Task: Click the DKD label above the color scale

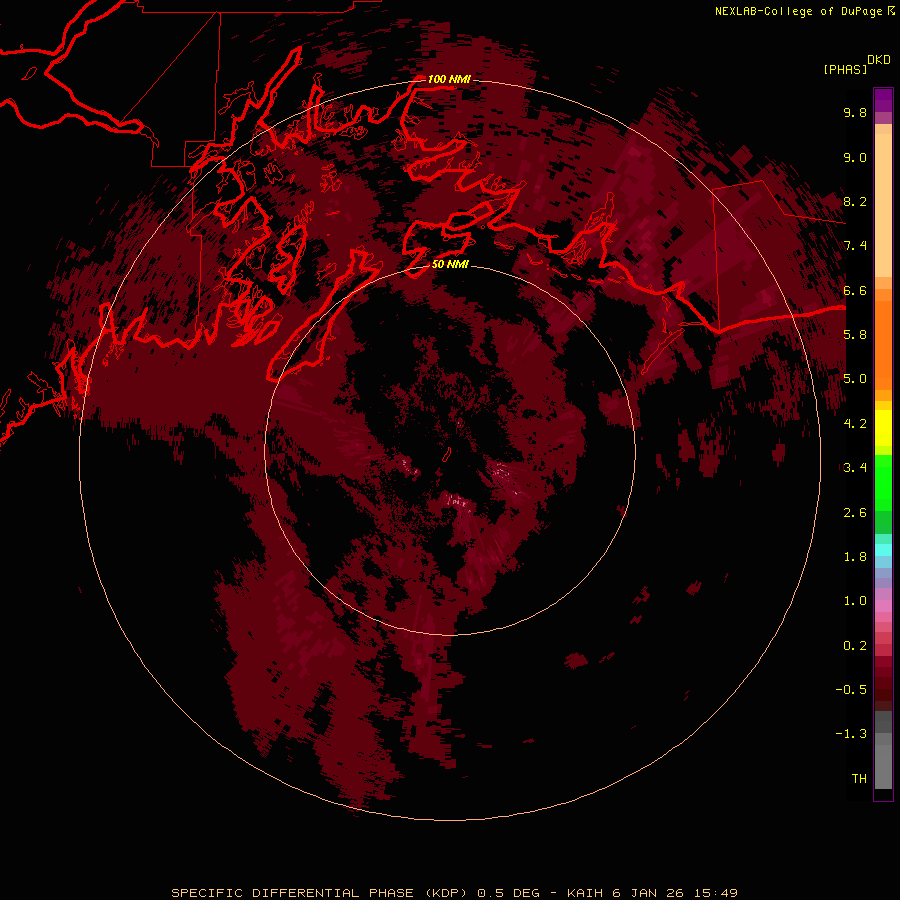Action: 879,60
